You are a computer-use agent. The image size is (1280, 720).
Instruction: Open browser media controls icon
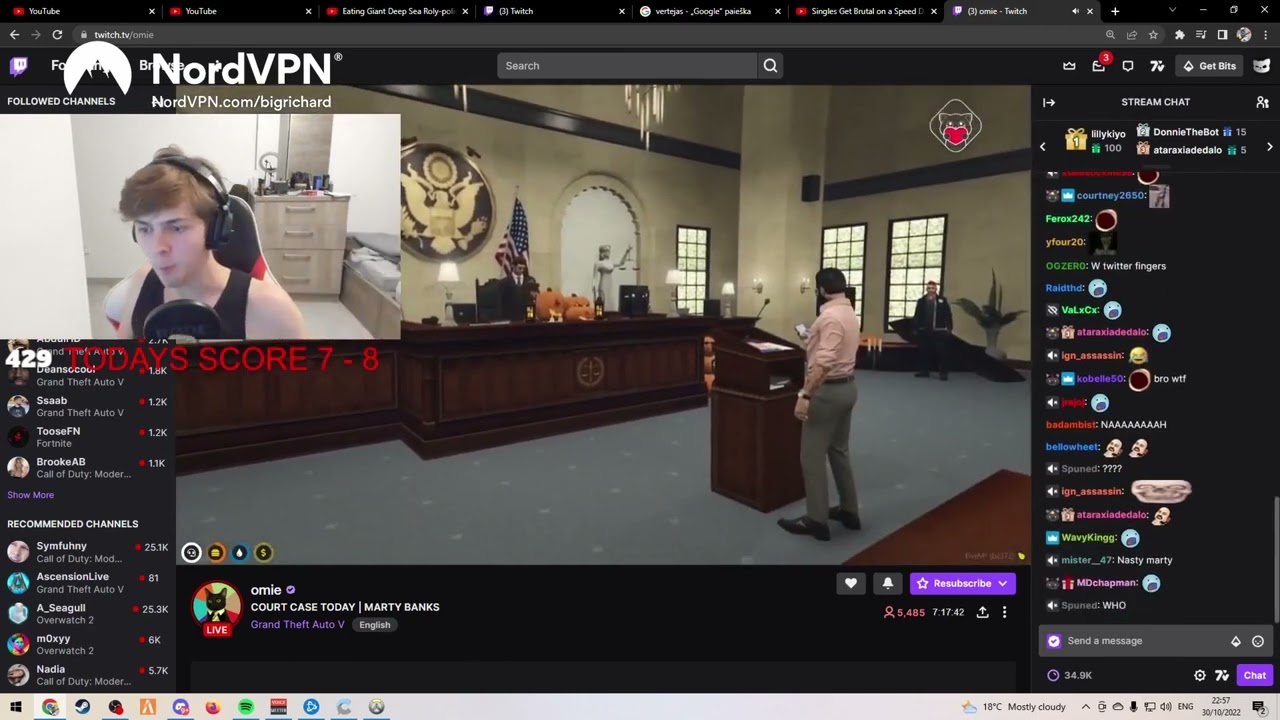[1201, 35]
